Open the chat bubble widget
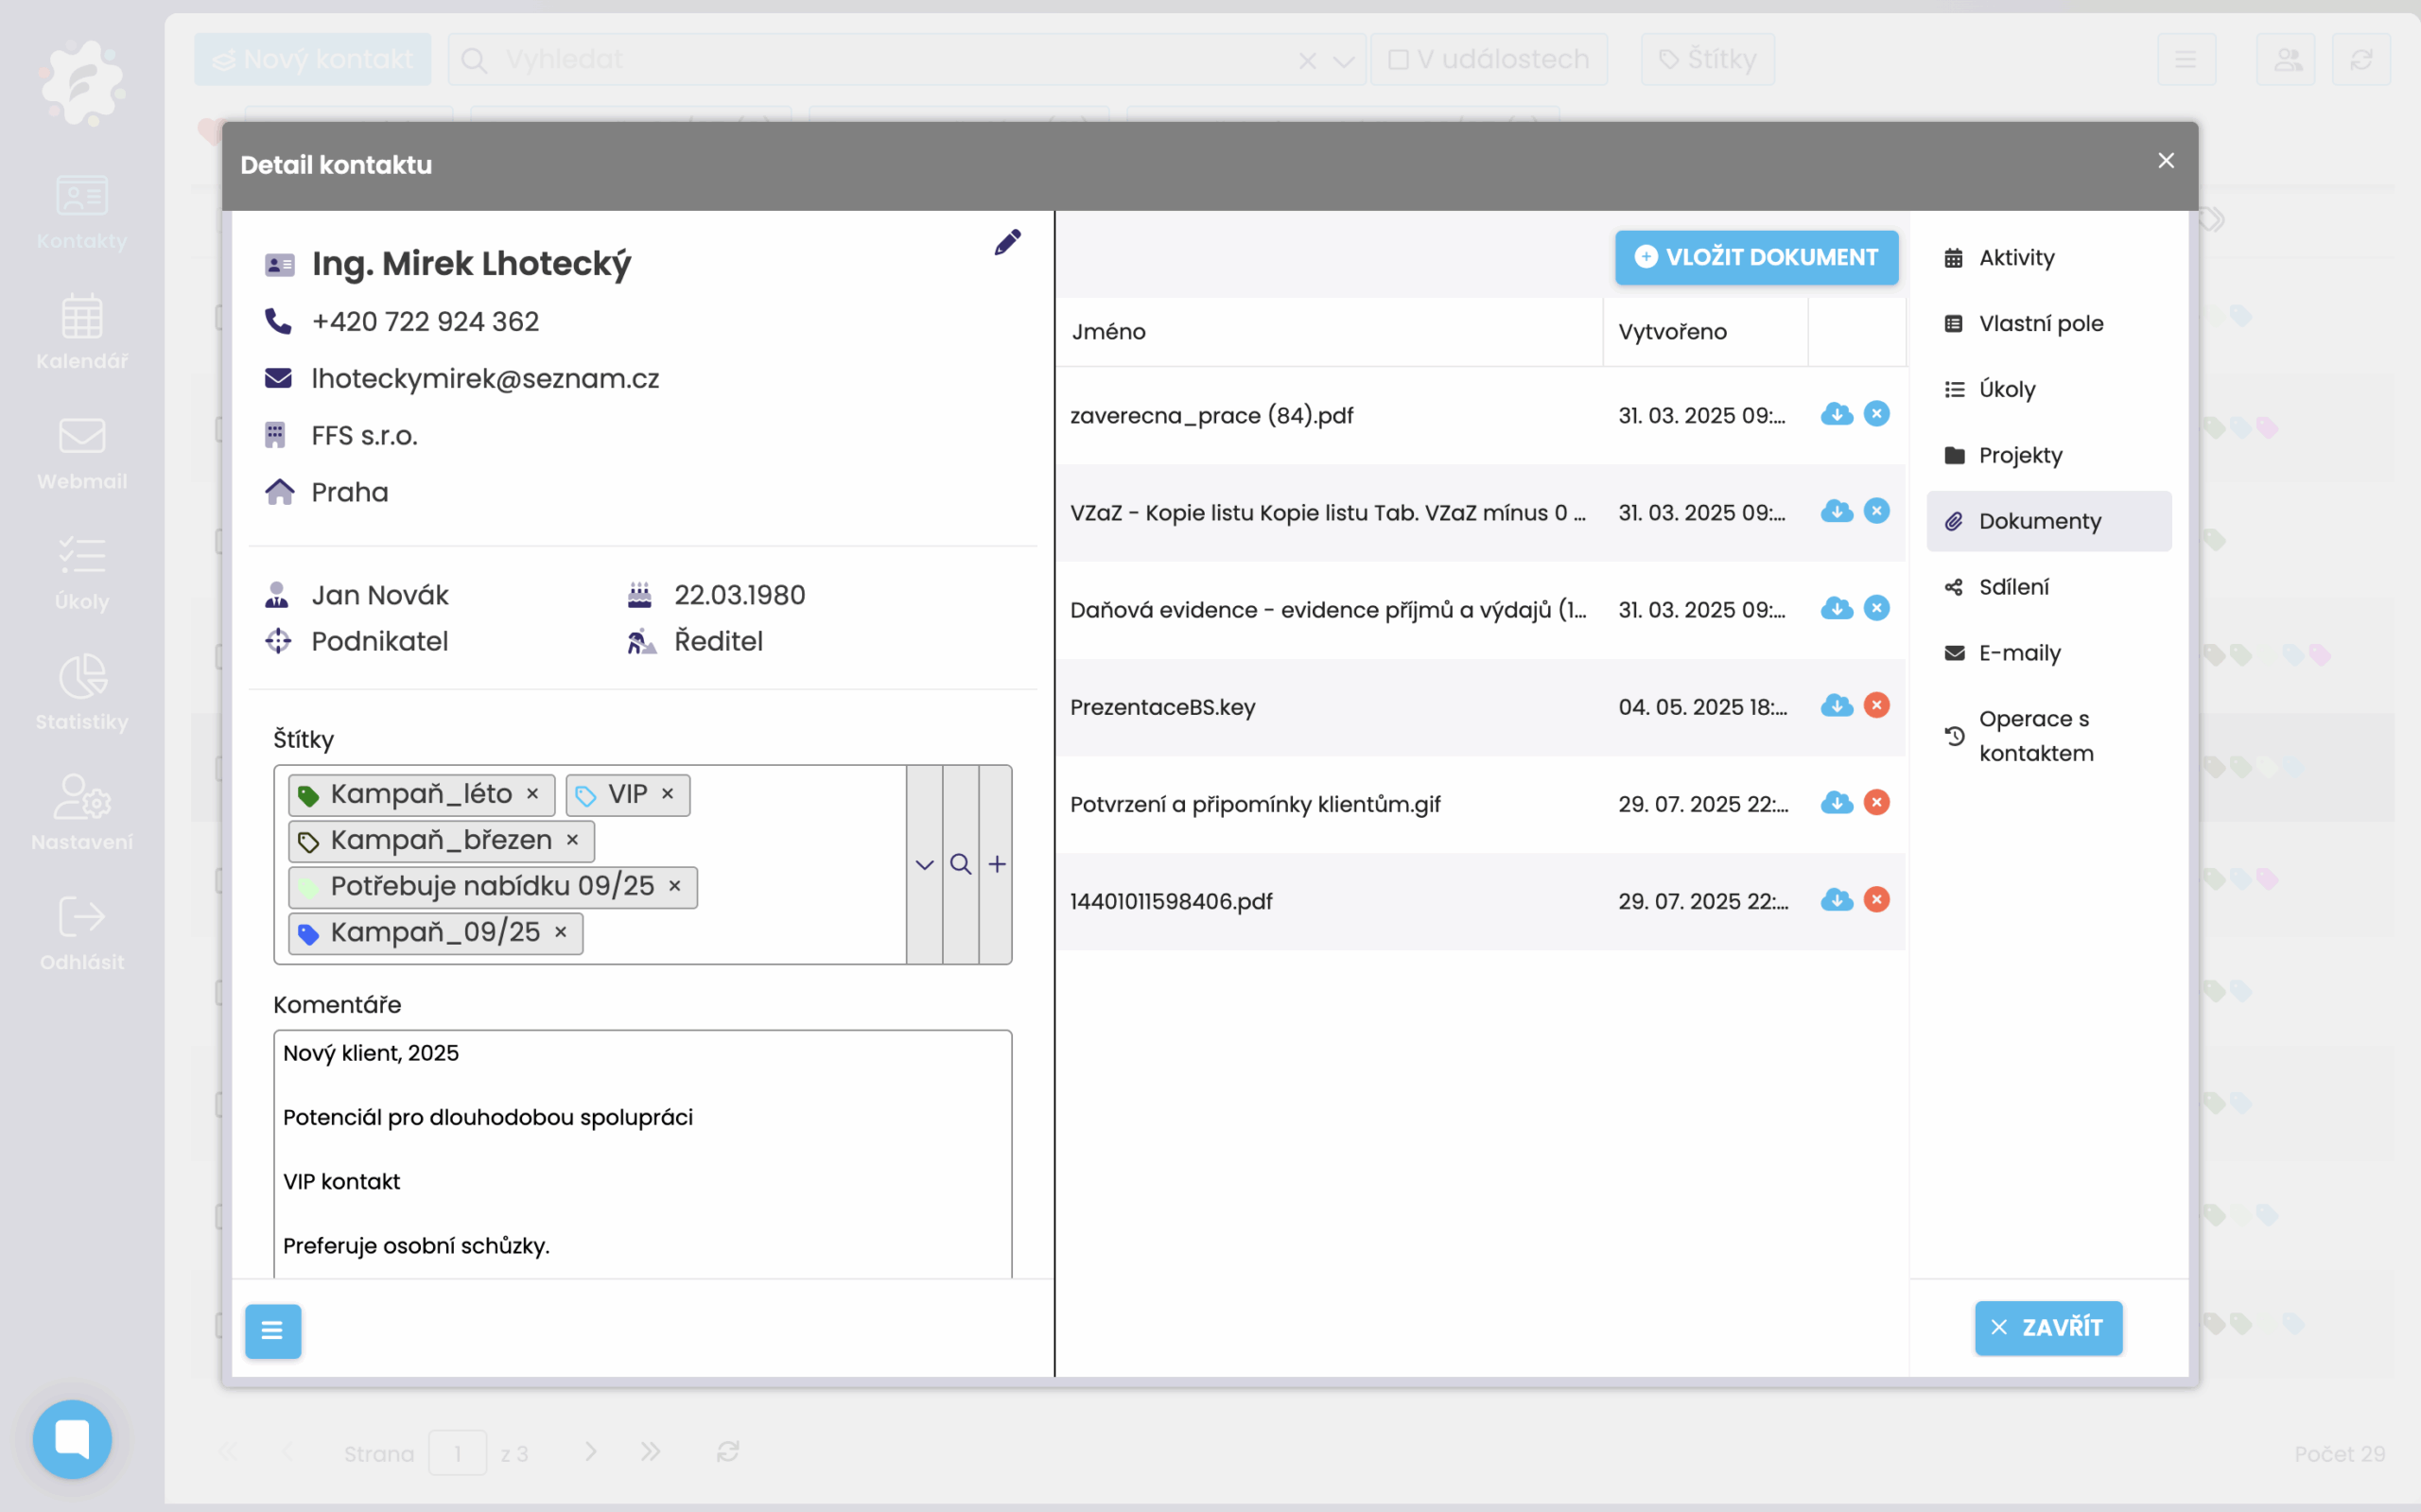Image resolution: width=2421 pixels, height=1512 pixels. [x=72, y=1439]
